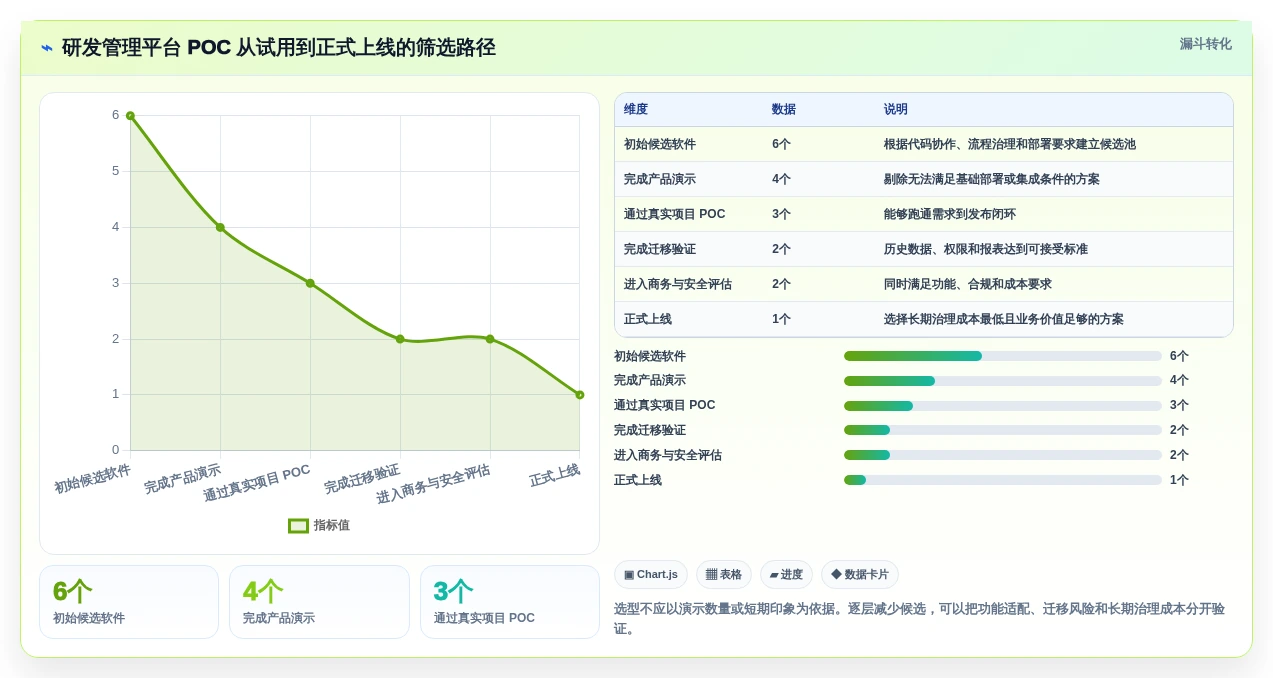
Task: Click description 根据代码协作、流程治理和部署要求建立候选池
Action: (1010, 144)
